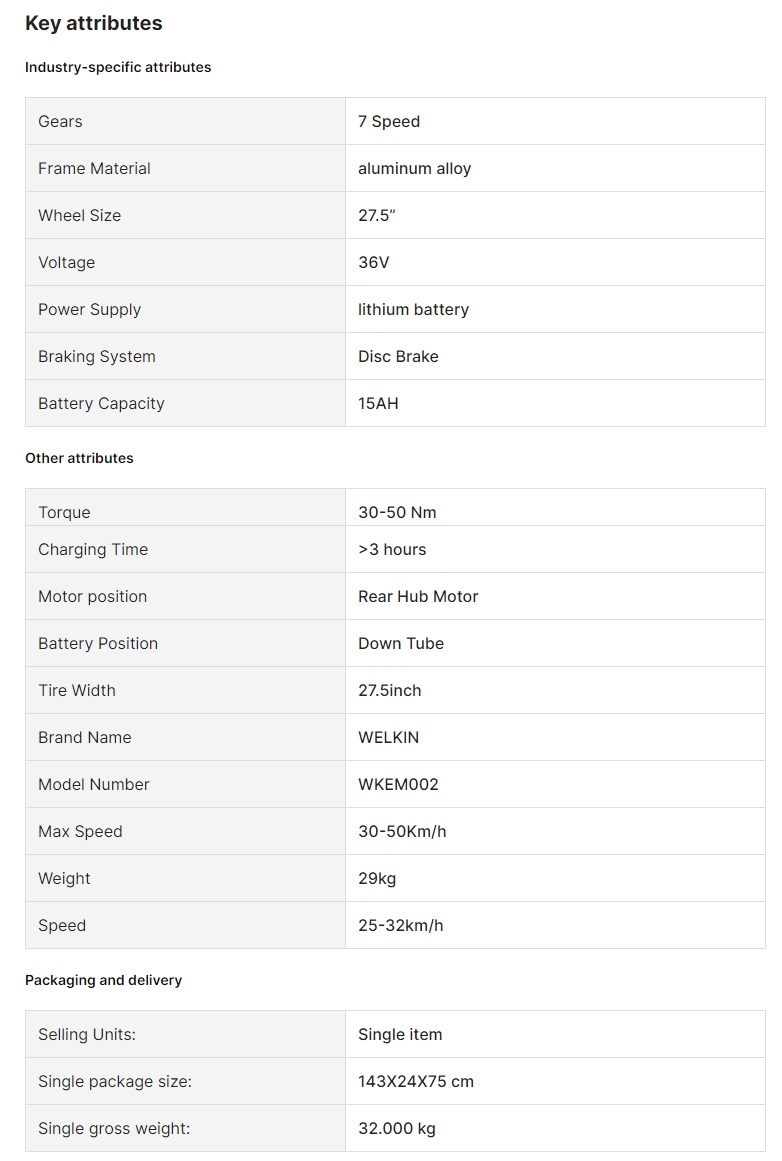Image resolution: width=782 pixels, height=1161 pixels.
Task: Select the Wheel Size label
Action: click(x=79, y=215)
